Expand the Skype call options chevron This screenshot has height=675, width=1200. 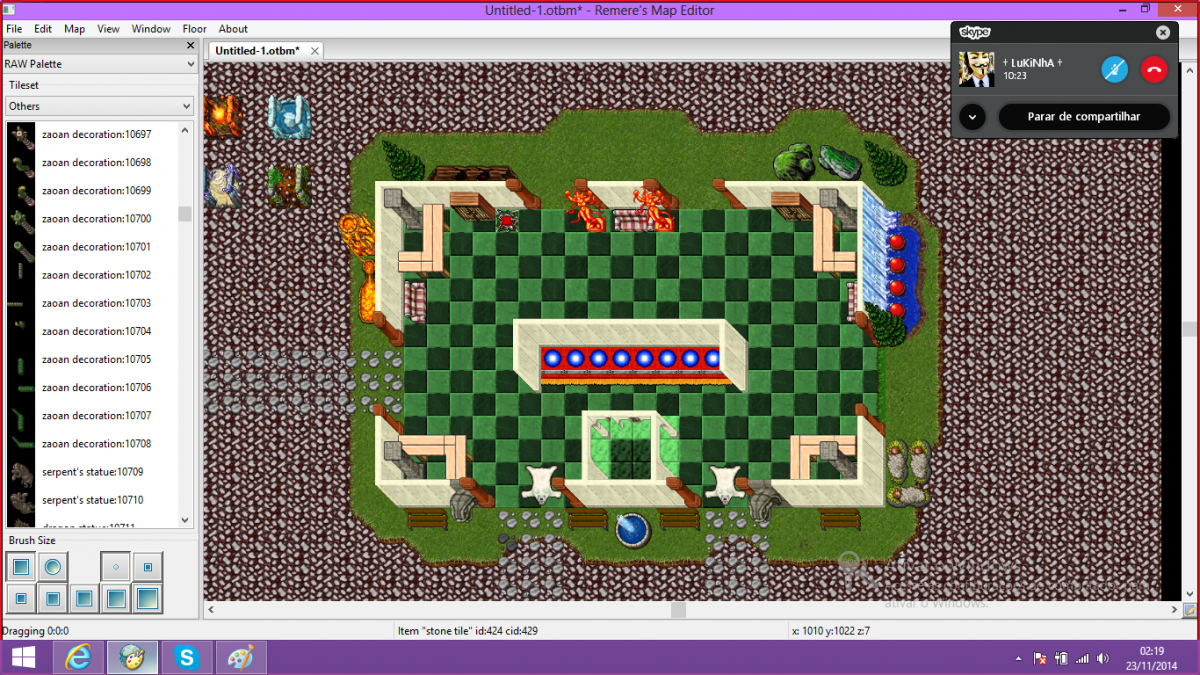point(972,117)
